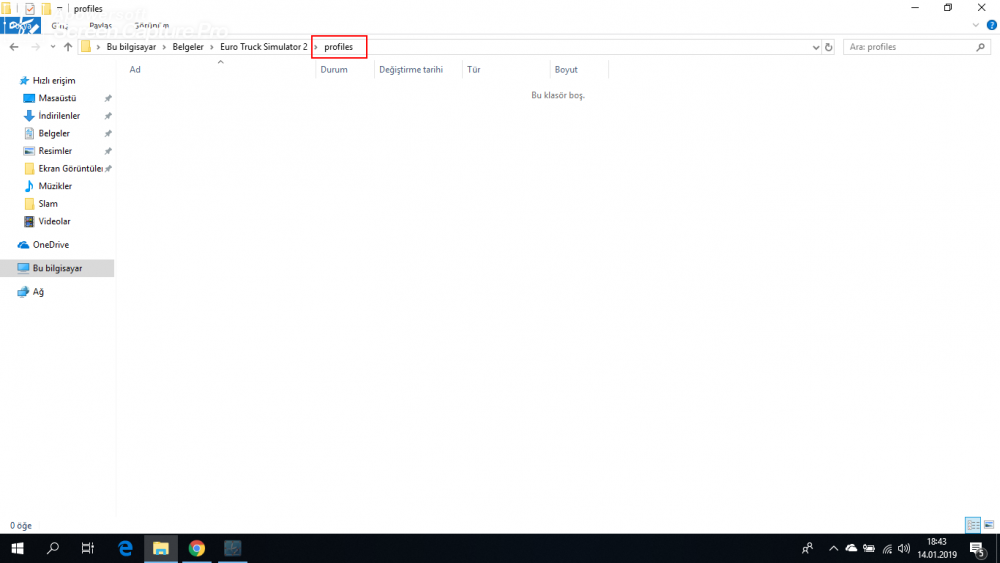1000x563 pixels.
Task: Switch to details view in status bar
Action: [973, 525]
